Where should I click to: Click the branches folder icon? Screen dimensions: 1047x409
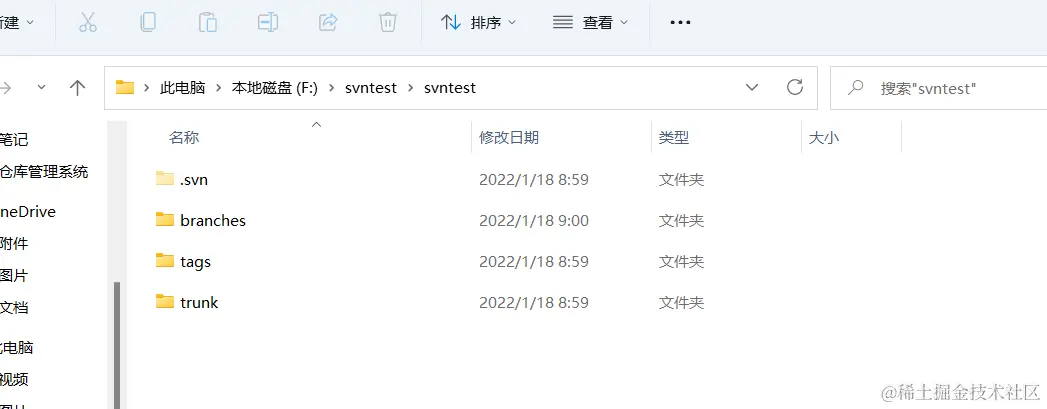[x=165, y=219]
